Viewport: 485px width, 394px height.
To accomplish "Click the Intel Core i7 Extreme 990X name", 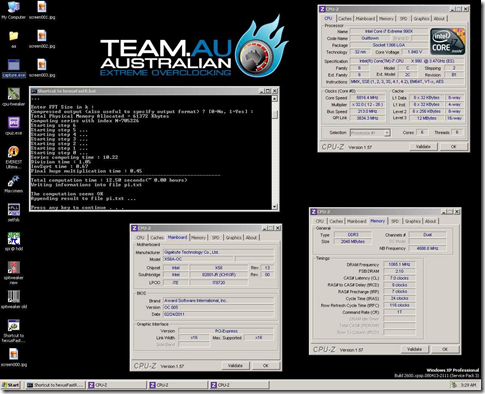I will [x=389, y=31].
